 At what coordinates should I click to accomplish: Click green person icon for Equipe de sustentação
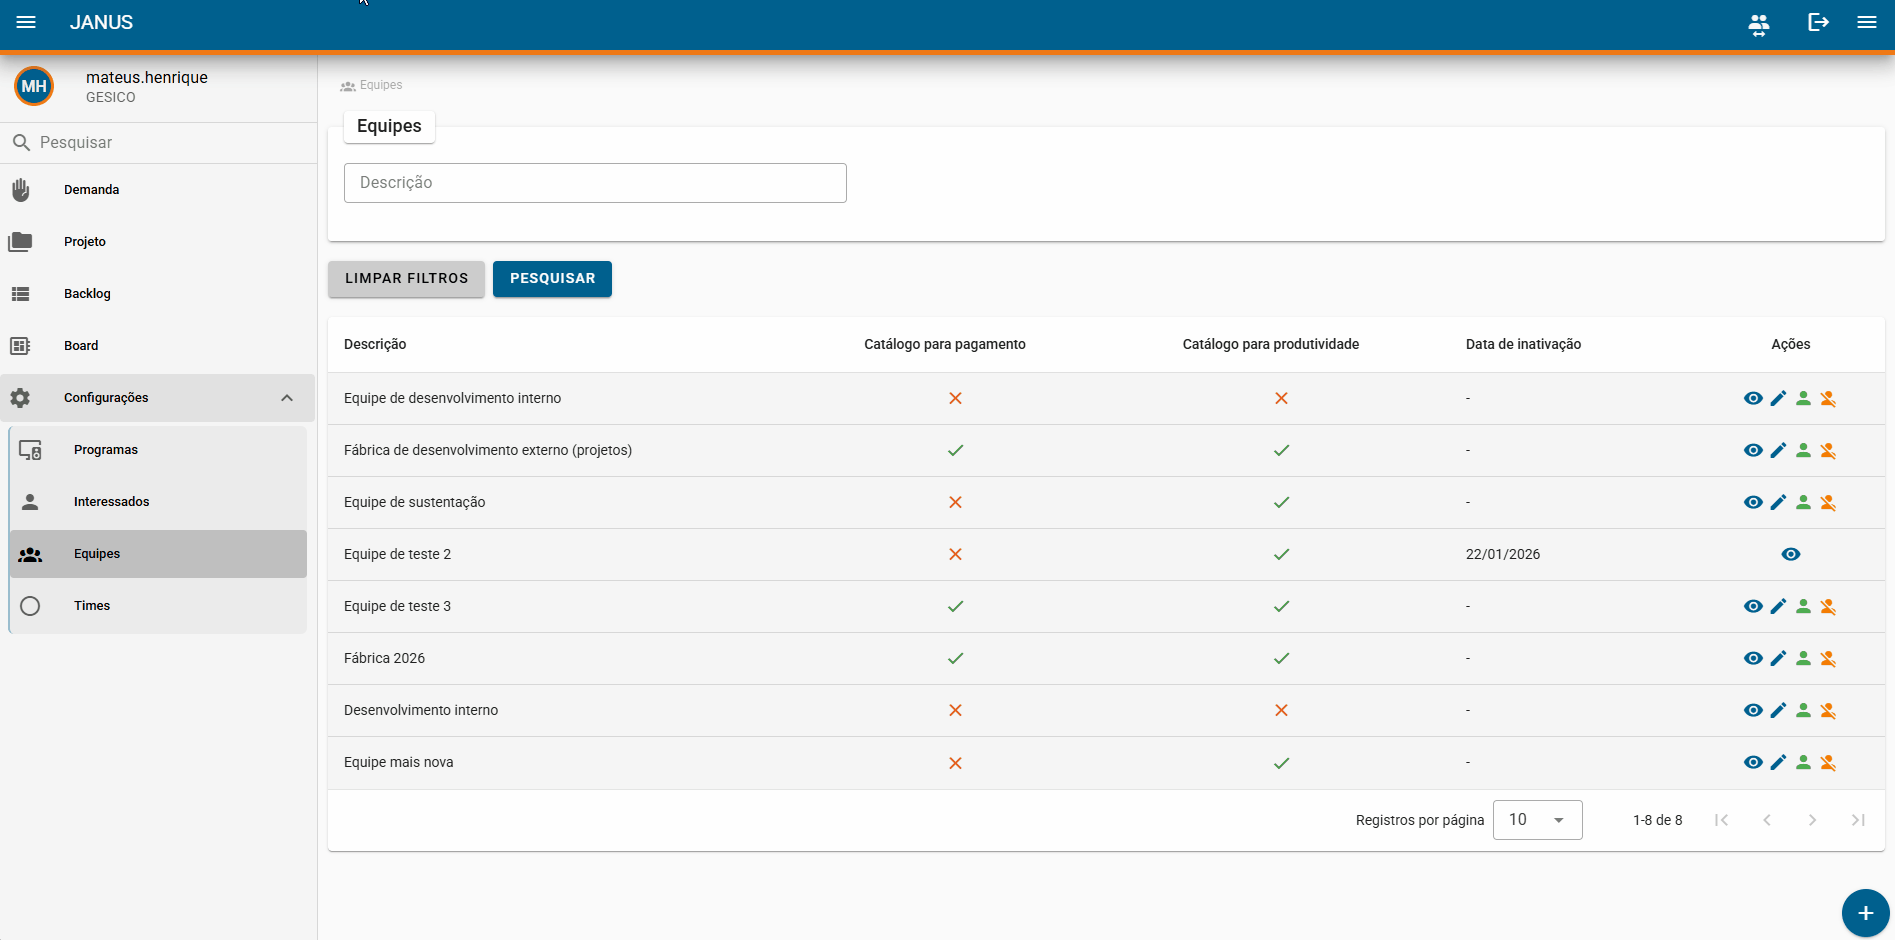click(x=1803, y=502)
